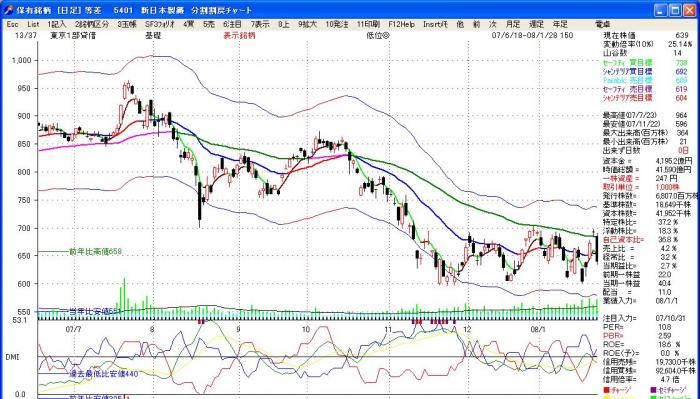Go to the 前 previous stock button

[x=477, y=24]
